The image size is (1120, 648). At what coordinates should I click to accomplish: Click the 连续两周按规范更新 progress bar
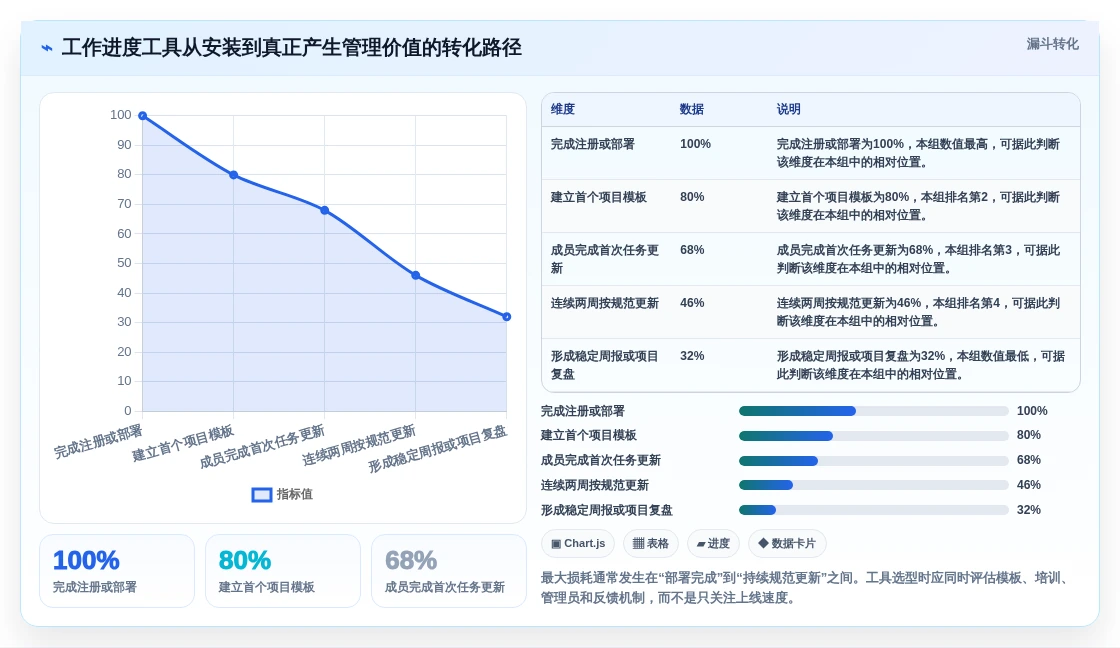874,485
